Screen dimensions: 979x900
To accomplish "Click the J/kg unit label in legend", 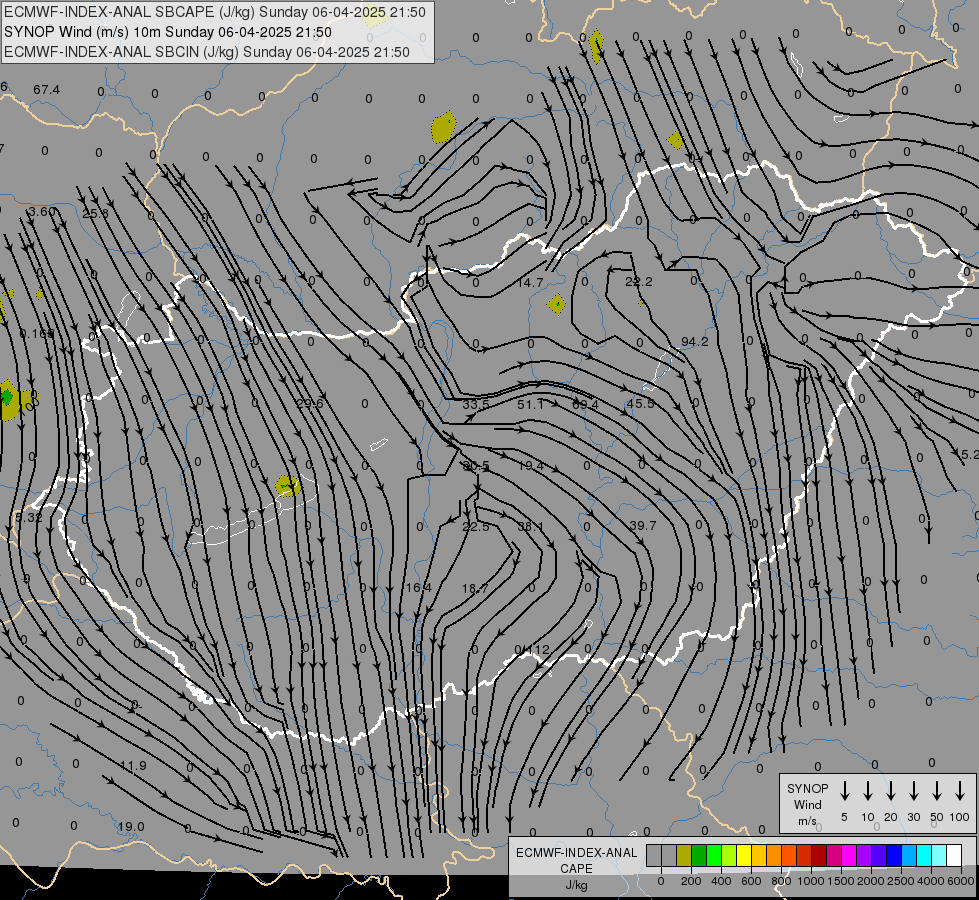I will pyautogui.click(x=576, y=885).
